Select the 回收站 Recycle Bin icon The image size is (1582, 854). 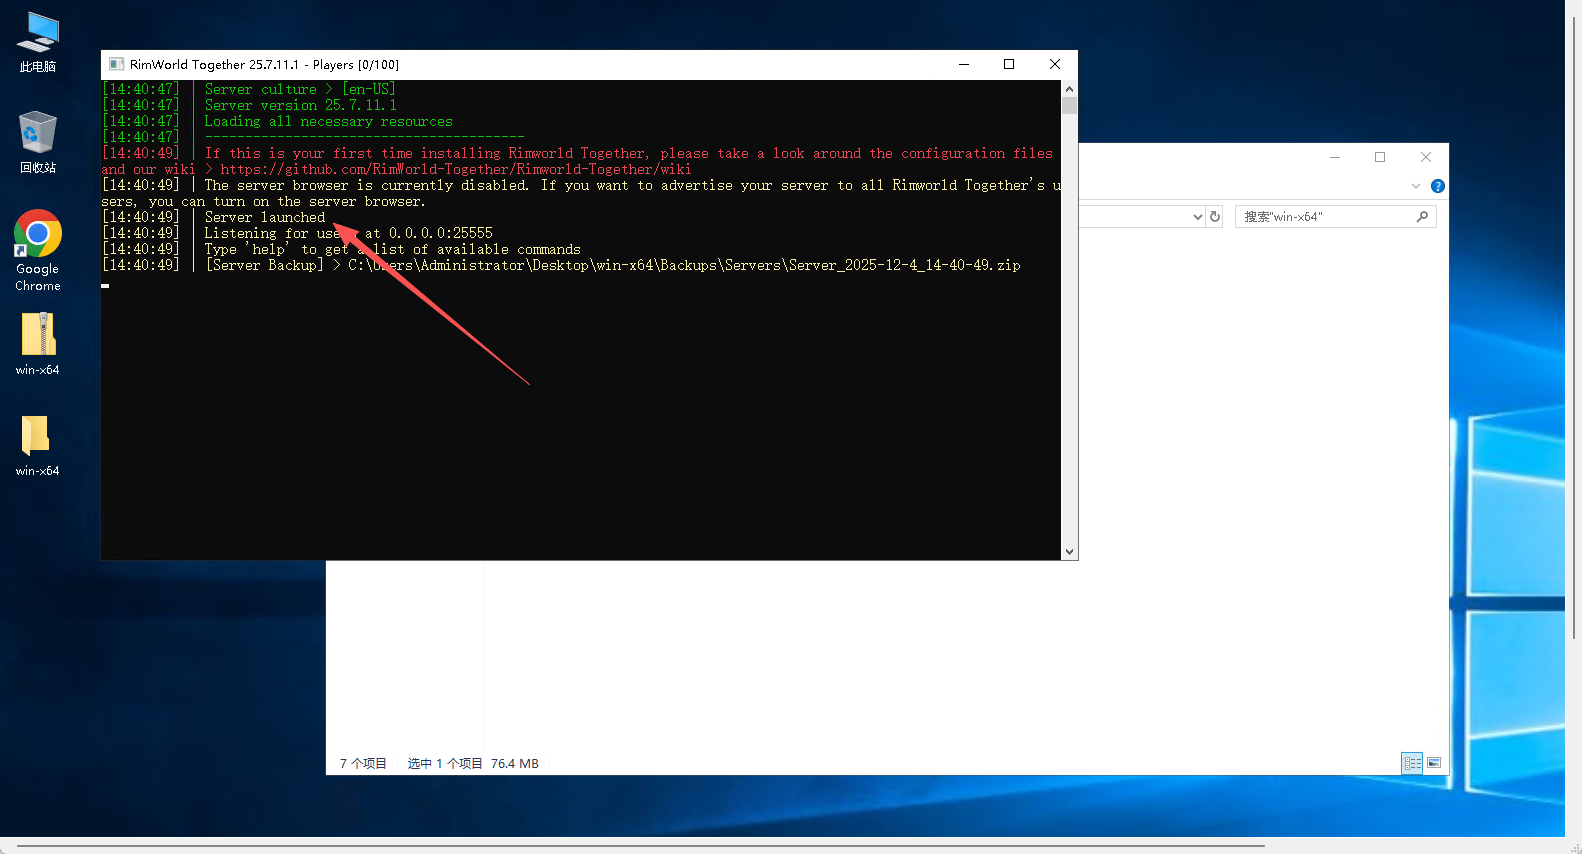38,140
